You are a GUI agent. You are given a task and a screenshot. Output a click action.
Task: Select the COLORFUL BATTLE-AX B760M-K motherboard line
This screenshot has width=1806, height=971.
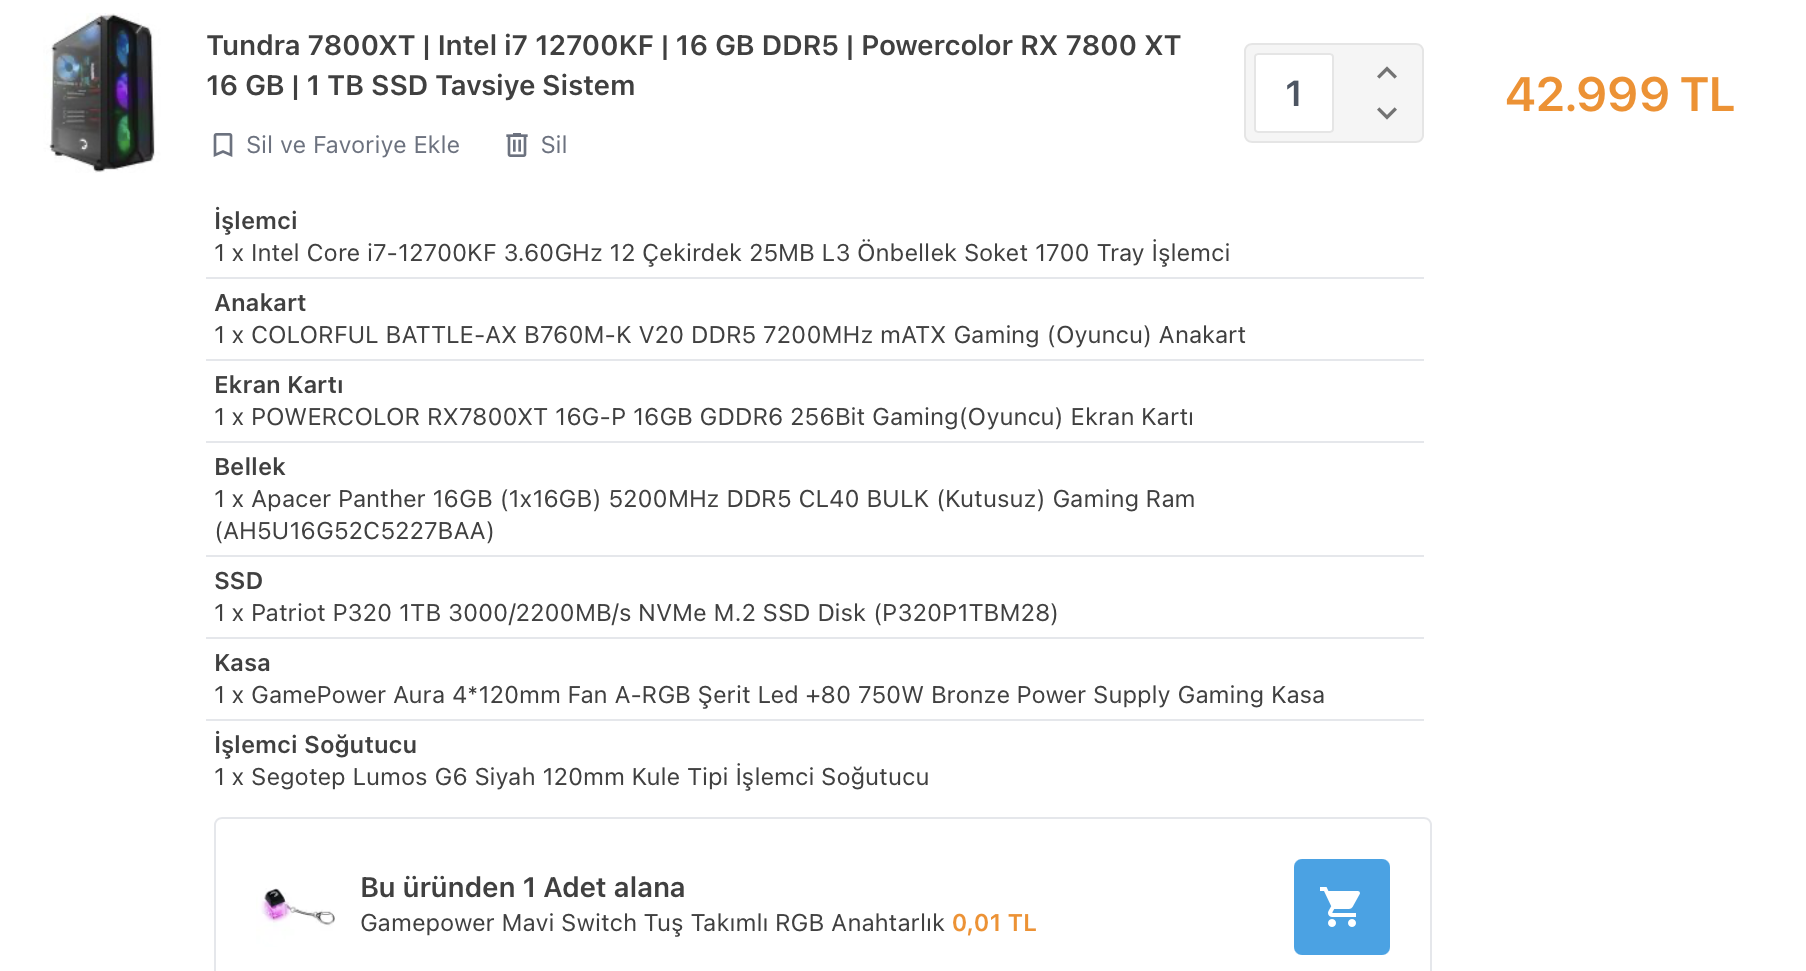[730, 335]
